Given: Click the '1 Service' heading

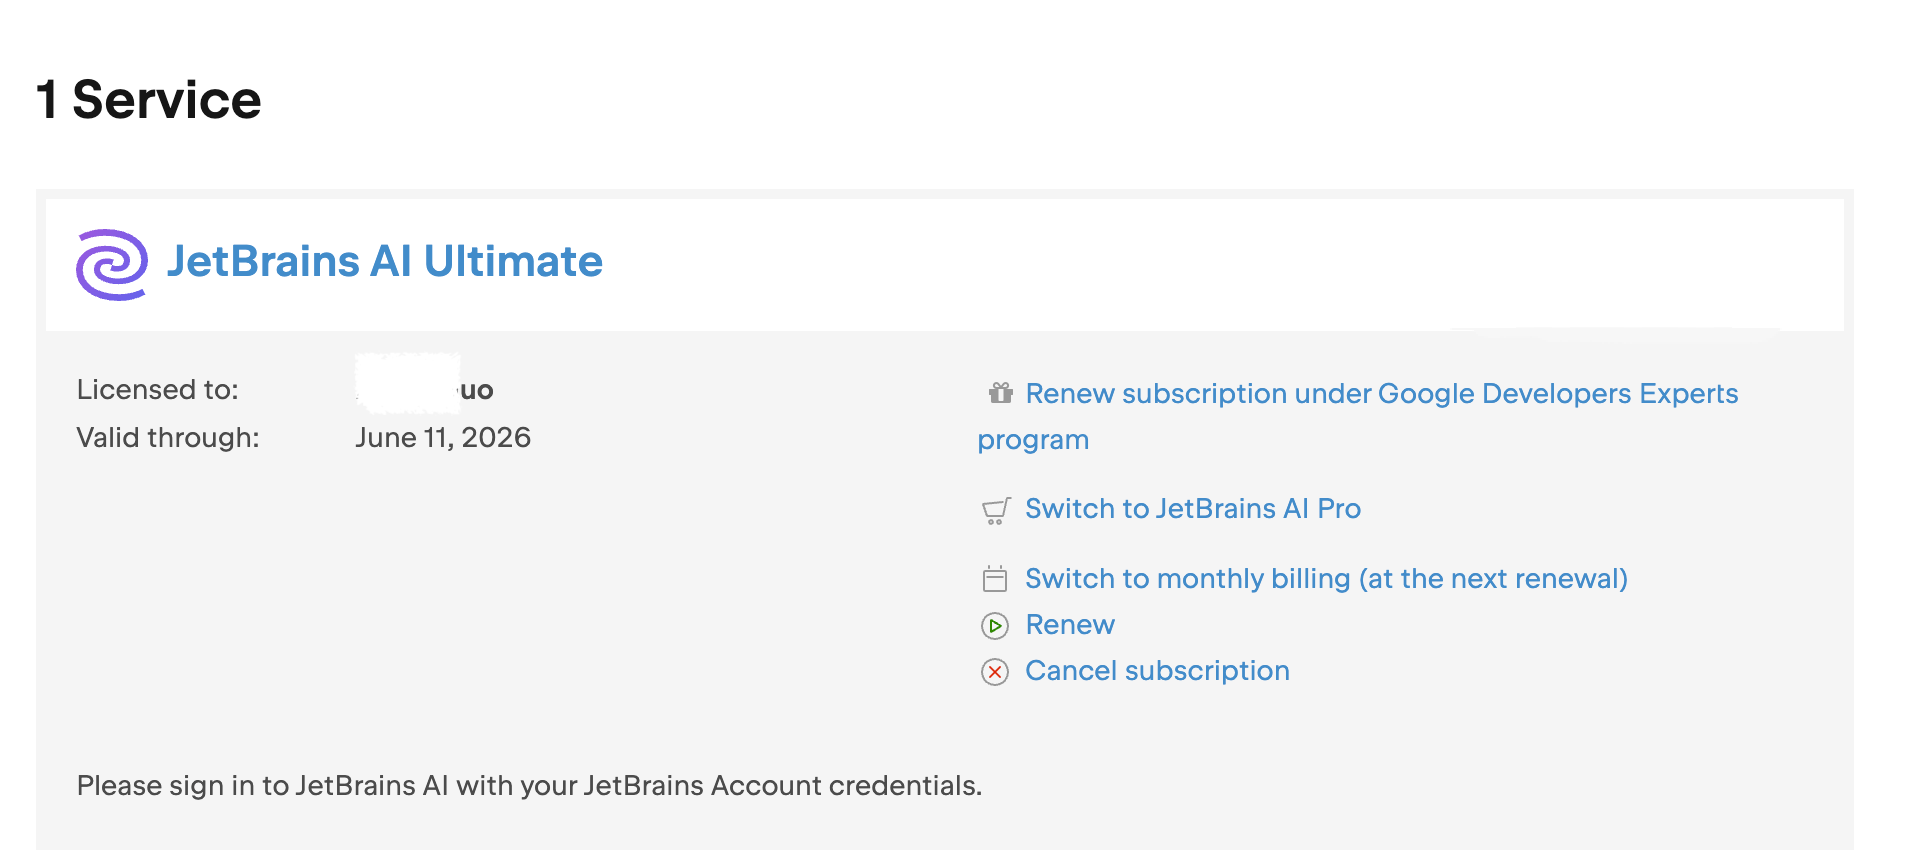Looking at the screenshot, I should pyautogui.click(x=149, y=100).
